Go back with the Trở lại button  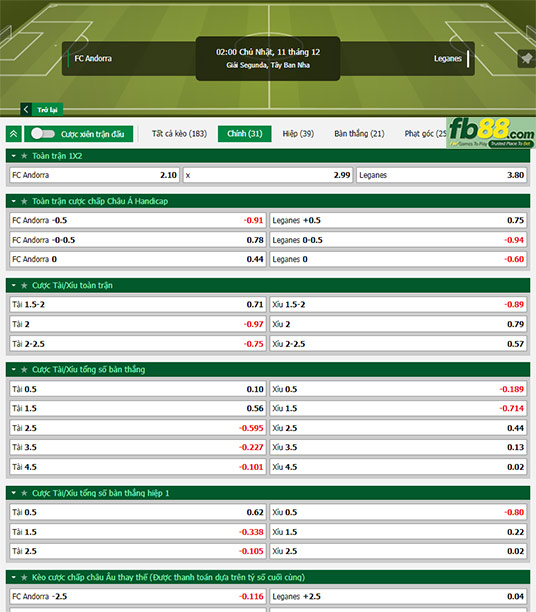[x=42, y=109]
